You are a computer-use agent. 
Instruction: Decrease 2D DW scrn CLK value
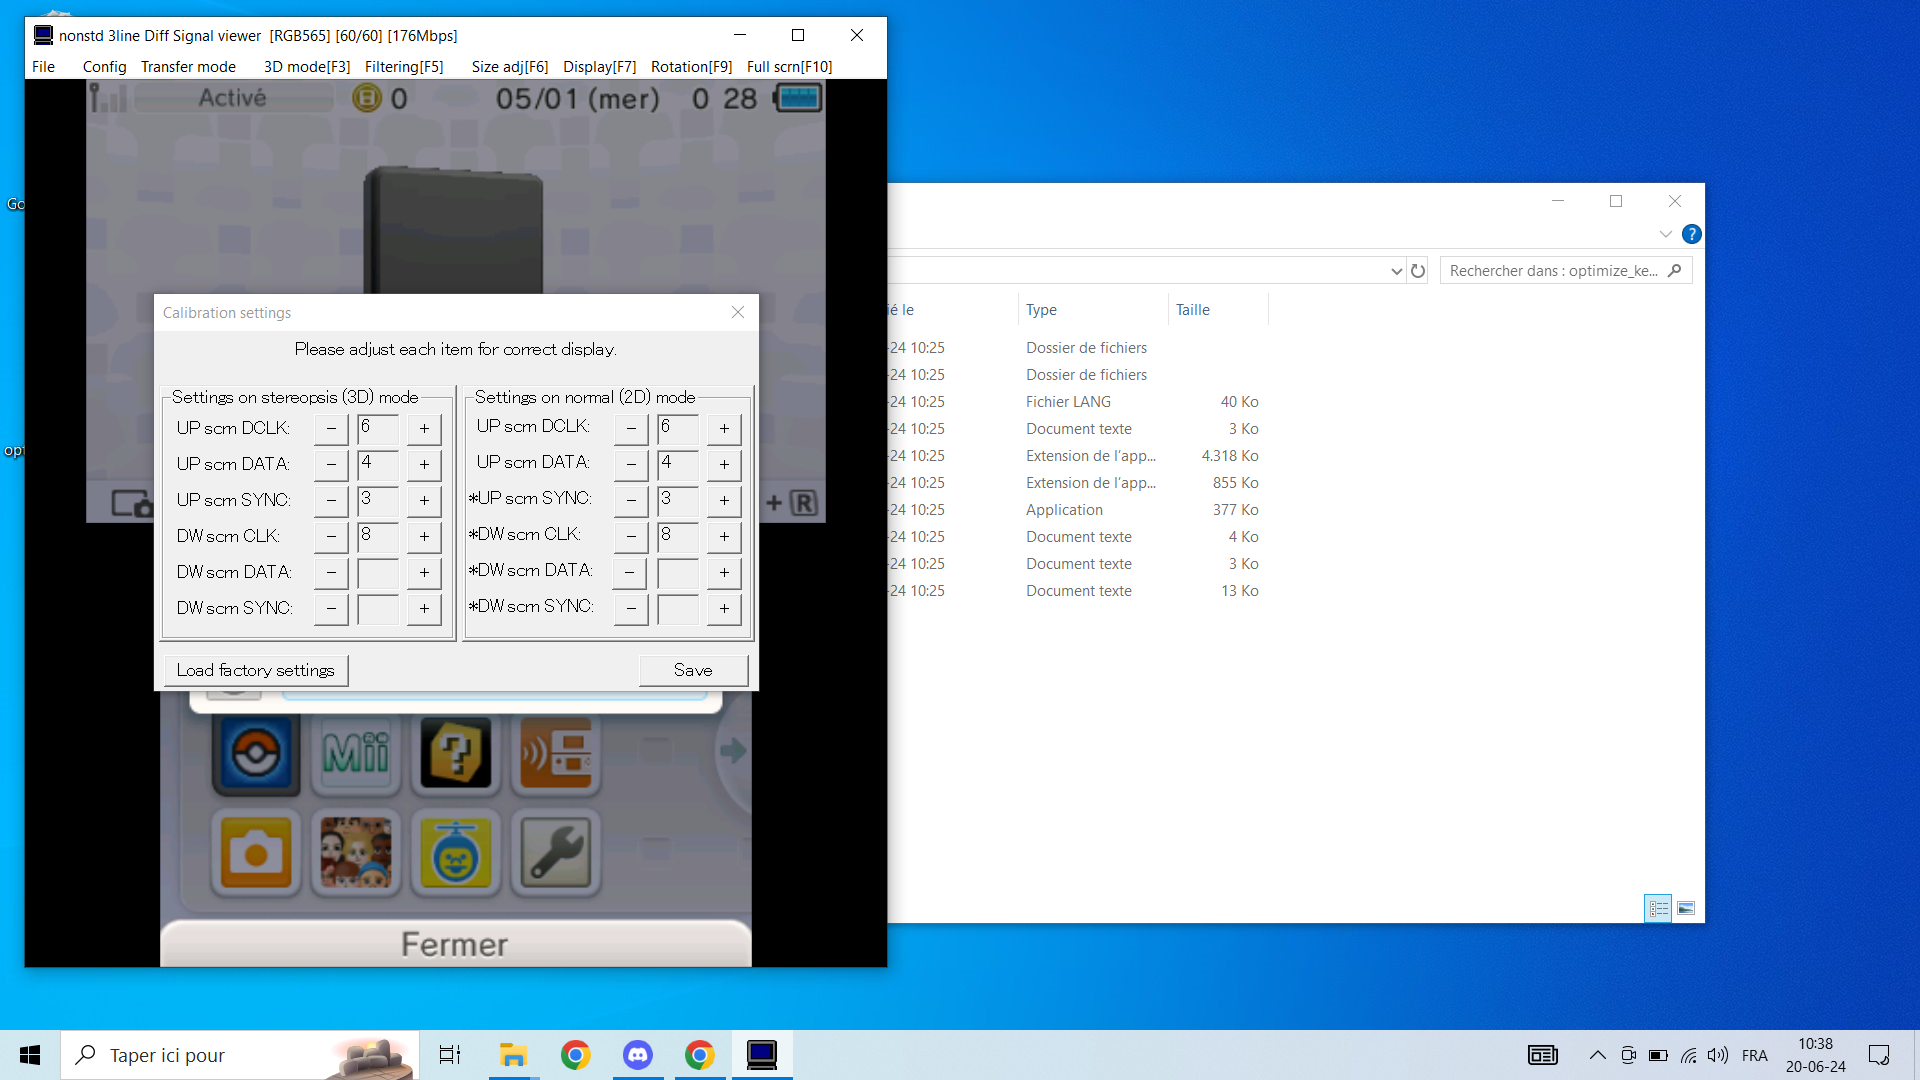tap(631, 536)
